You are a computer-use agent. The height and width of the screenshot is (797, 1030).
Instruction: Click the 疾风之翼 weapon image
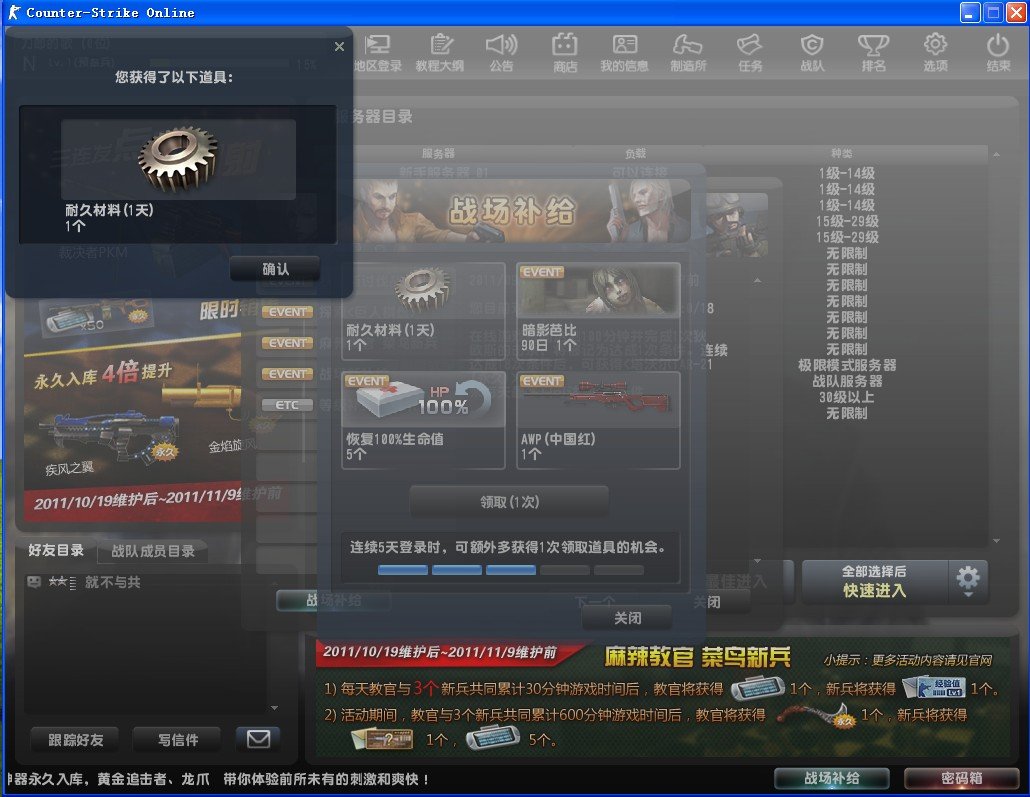108,436
